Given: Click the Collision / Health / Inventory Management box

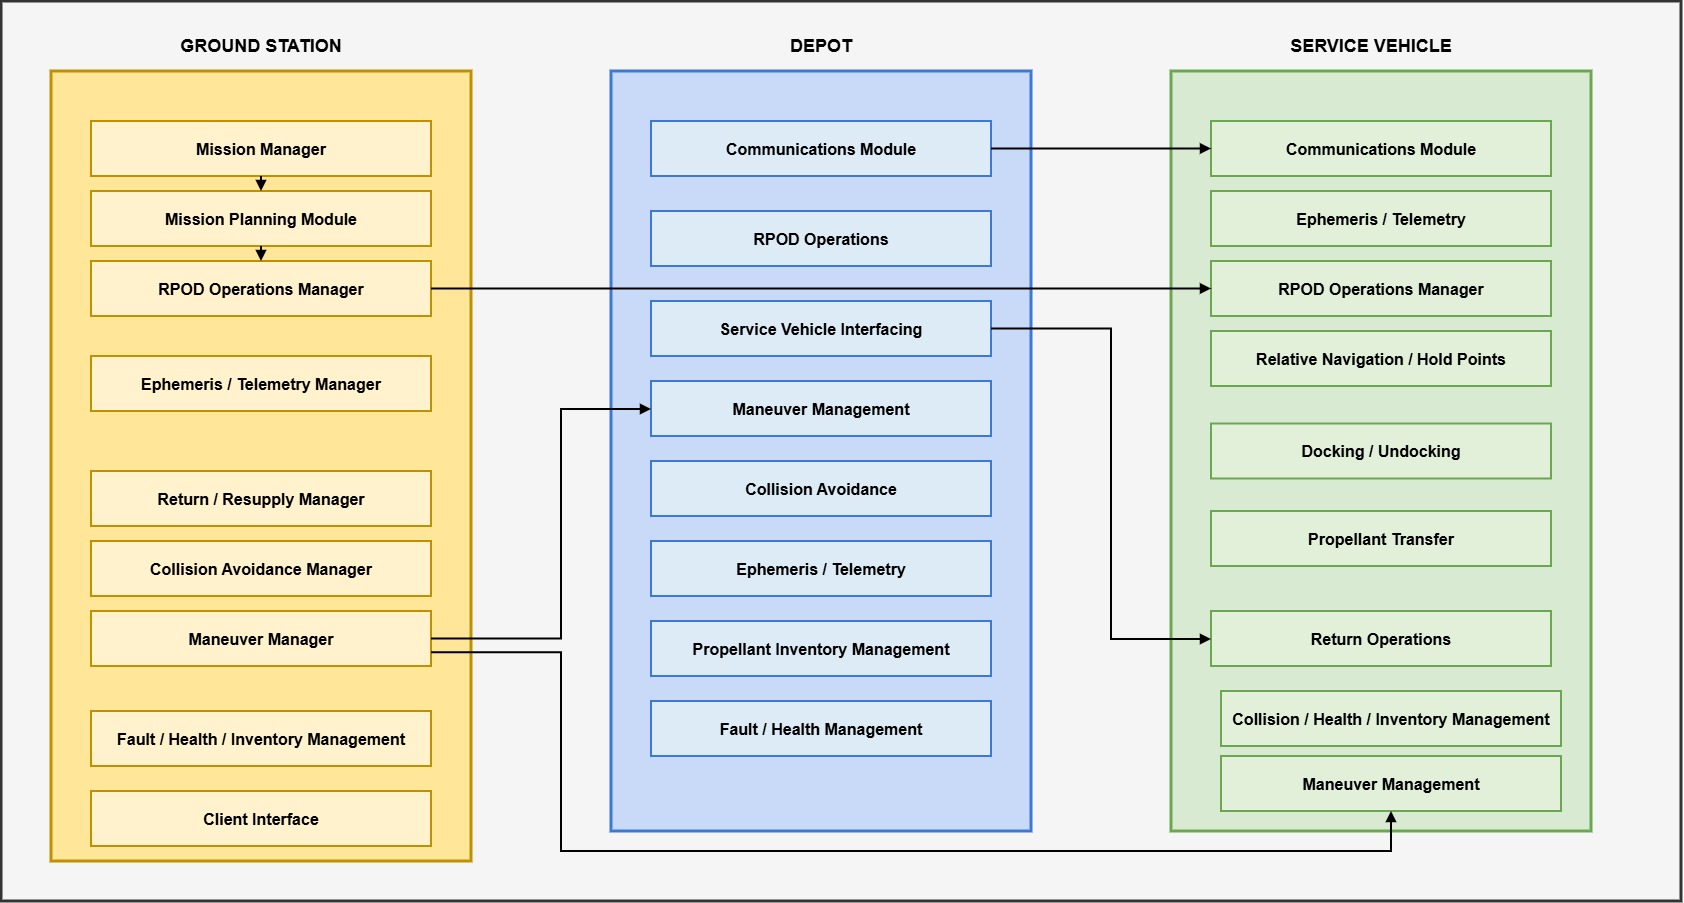Looking at the screenshot, I should [1390, 719].
